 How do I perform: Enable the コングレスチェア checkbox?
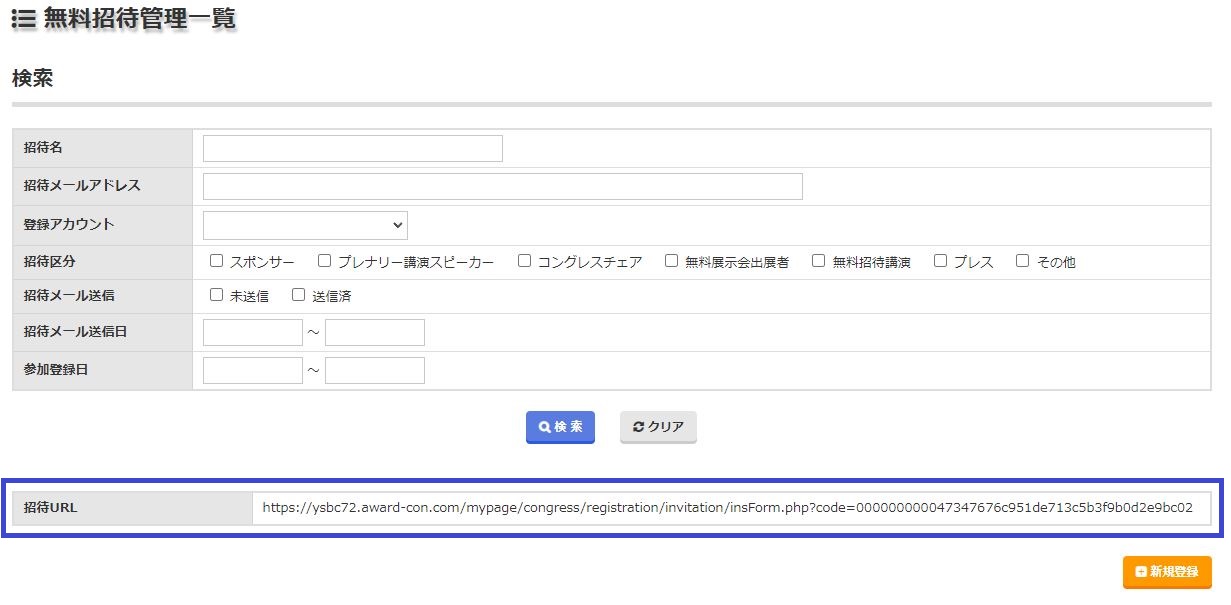pyautogui.click(x=525, y=261)
